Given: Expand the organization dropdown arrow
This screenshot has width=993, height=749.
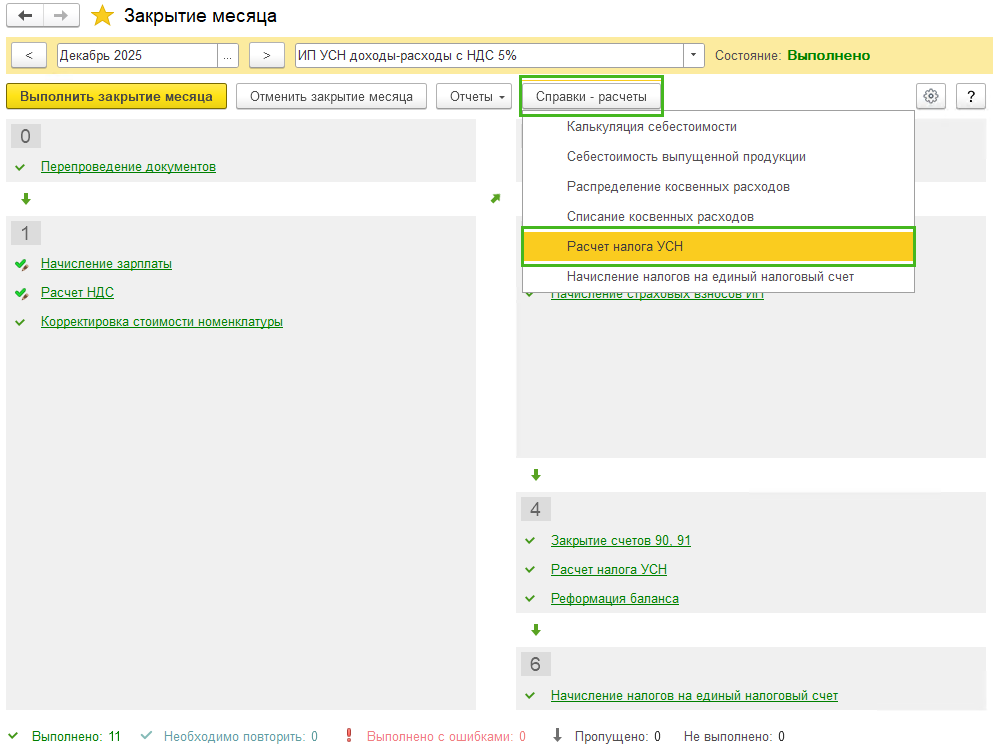Looking at the screenshot, I should coord(693,56).
